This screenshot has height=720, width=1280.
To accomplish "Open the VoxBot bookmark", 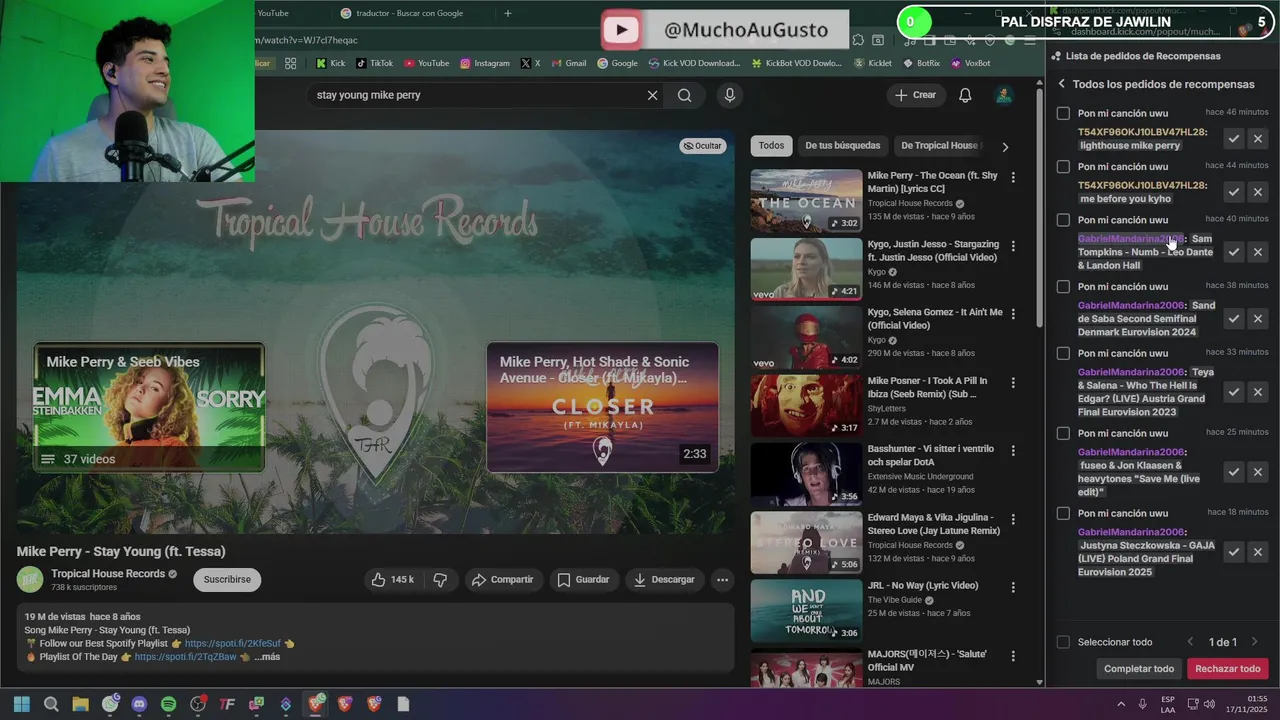I will (x=970, y=63).
